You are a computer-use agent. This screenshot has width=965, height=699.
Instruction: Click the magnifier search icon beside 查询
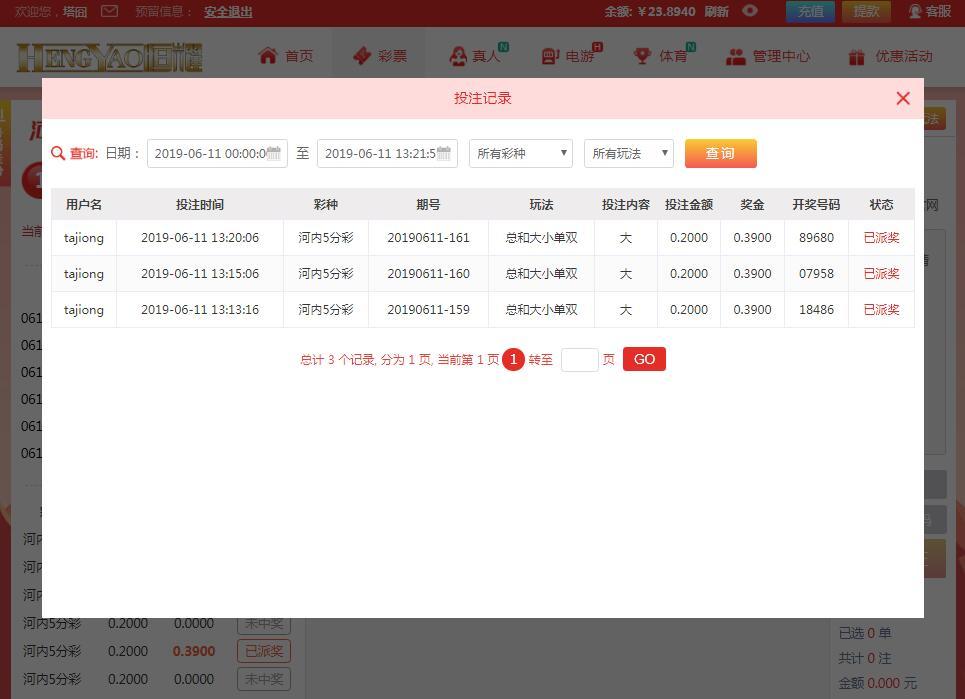(x=58, y=153)
